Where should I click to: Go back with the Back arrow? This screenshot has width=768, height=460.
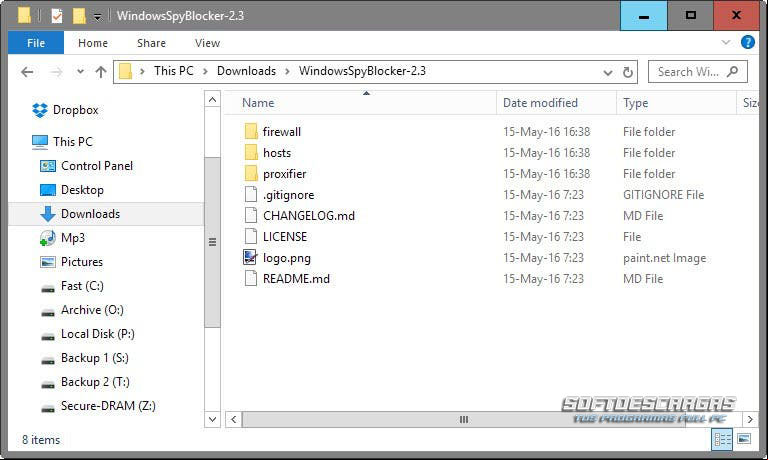(27, 72)
